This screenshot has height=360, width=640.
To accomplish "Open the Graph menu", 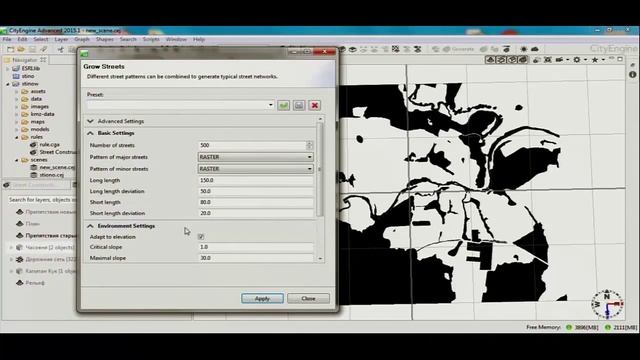I will coord(82,40).
